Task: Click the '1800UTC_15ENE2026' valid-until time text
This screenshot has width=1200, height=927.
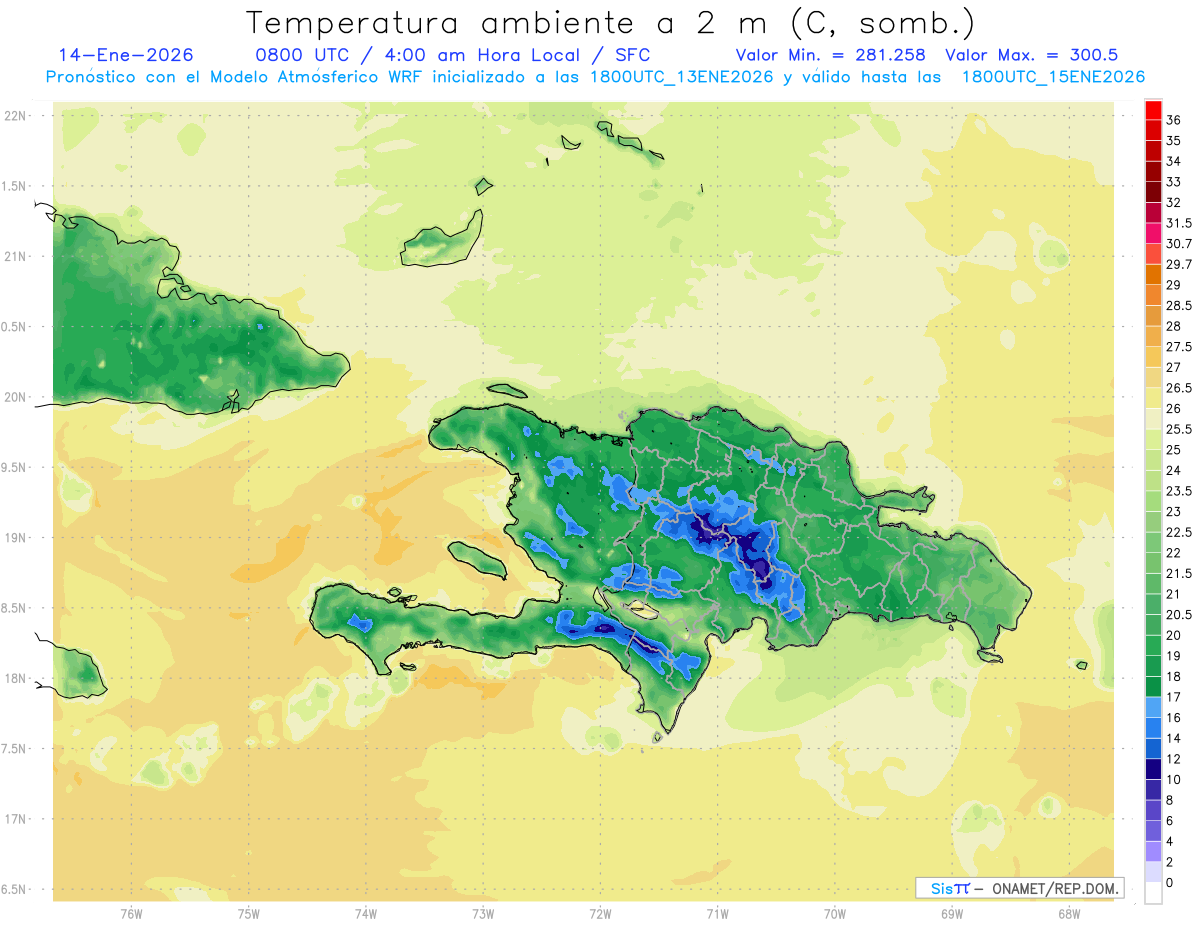Action: click(x=1053, y=77)
